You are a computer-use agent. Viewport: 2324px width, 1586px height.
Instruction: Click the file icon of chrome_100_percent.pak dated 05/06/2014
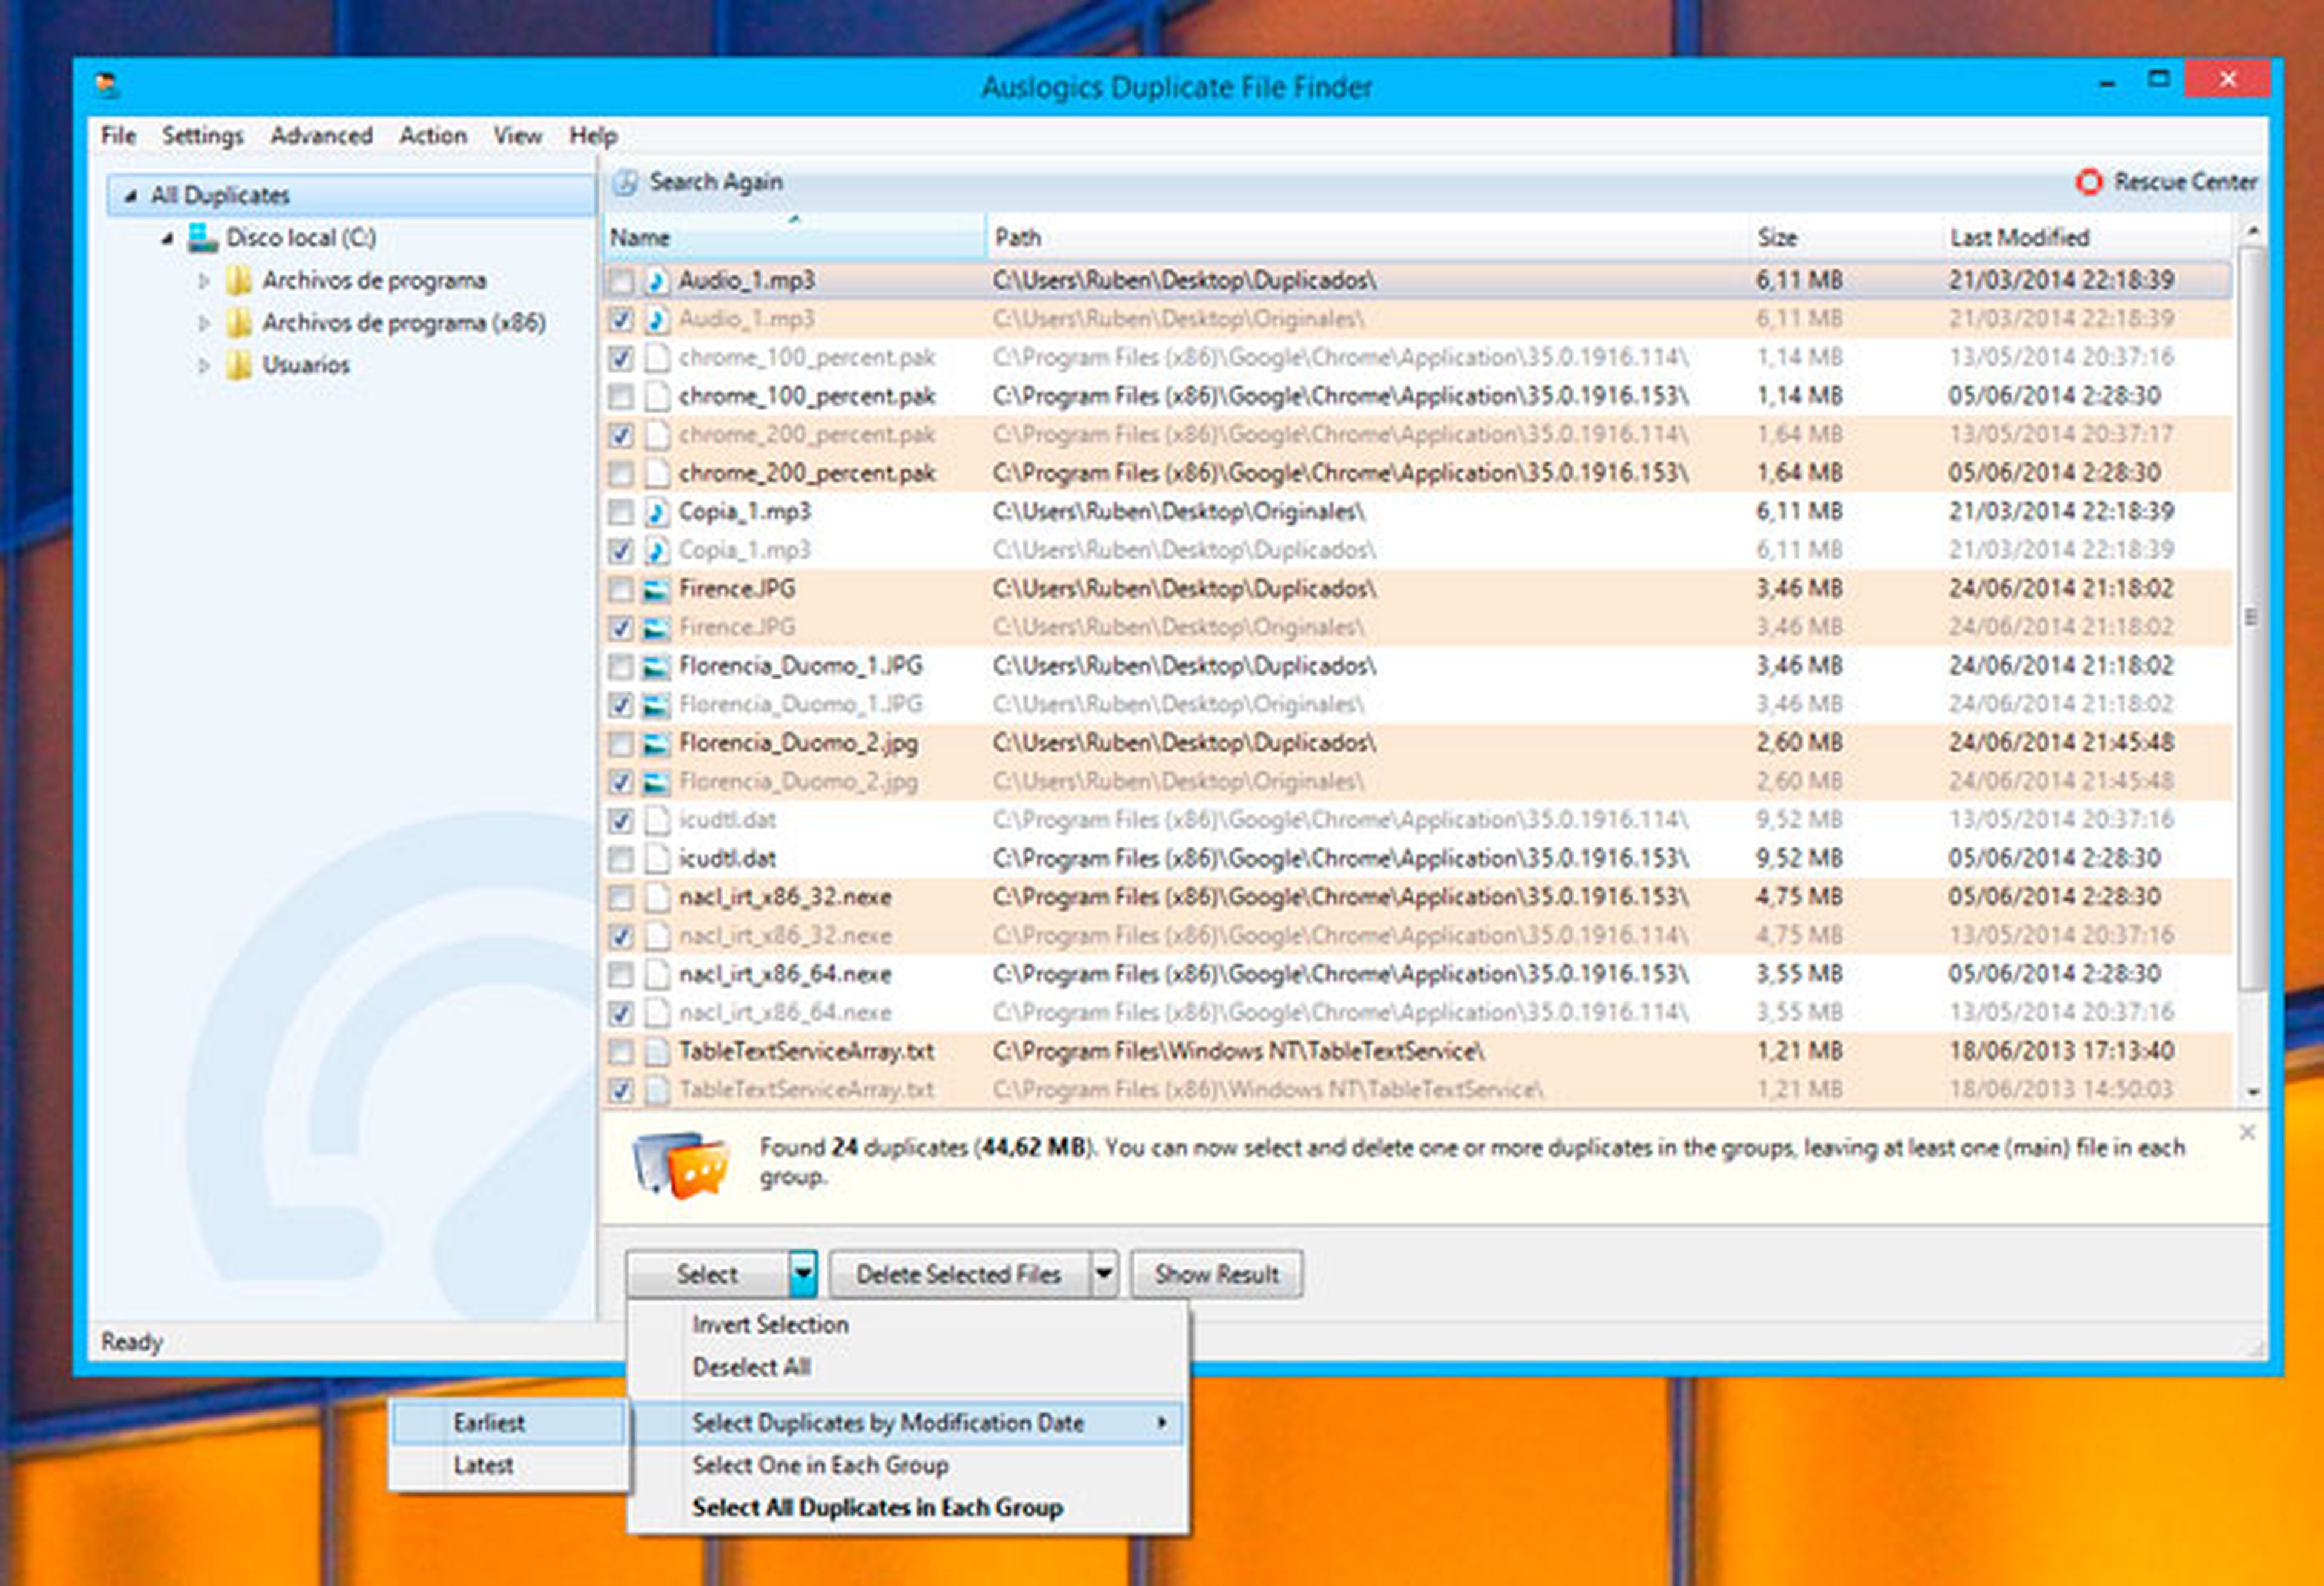pyautogui.click(x=656, y=396)
